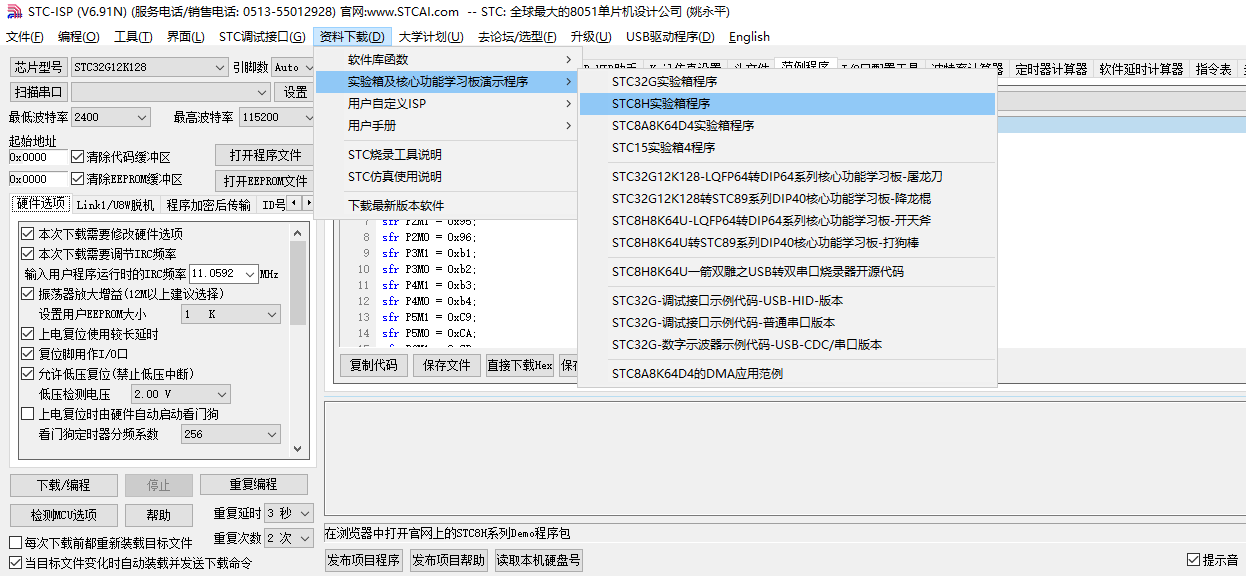Image resolution: width=1246 pixels, height=576 pixels.
Task: Open the 工具(T) menu
Action: tap(133, 37)
